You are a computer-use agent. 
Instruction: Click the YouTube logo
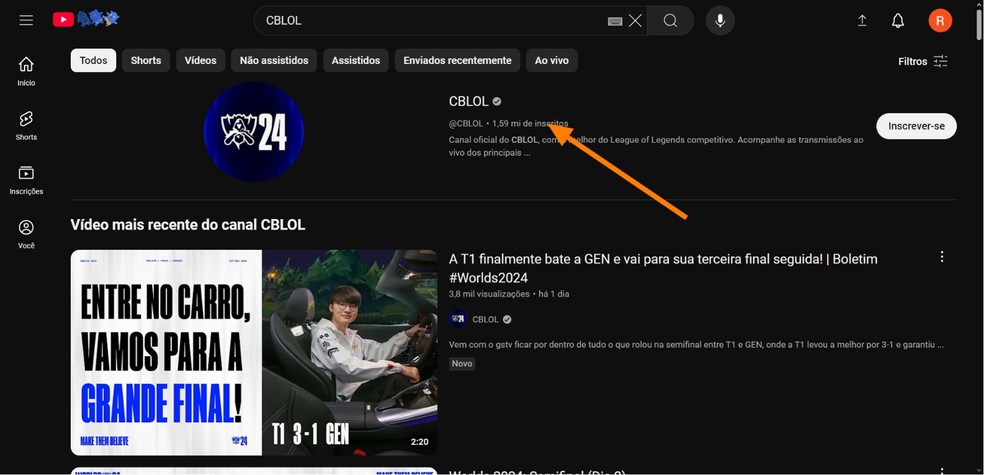(x=86, y=19)
